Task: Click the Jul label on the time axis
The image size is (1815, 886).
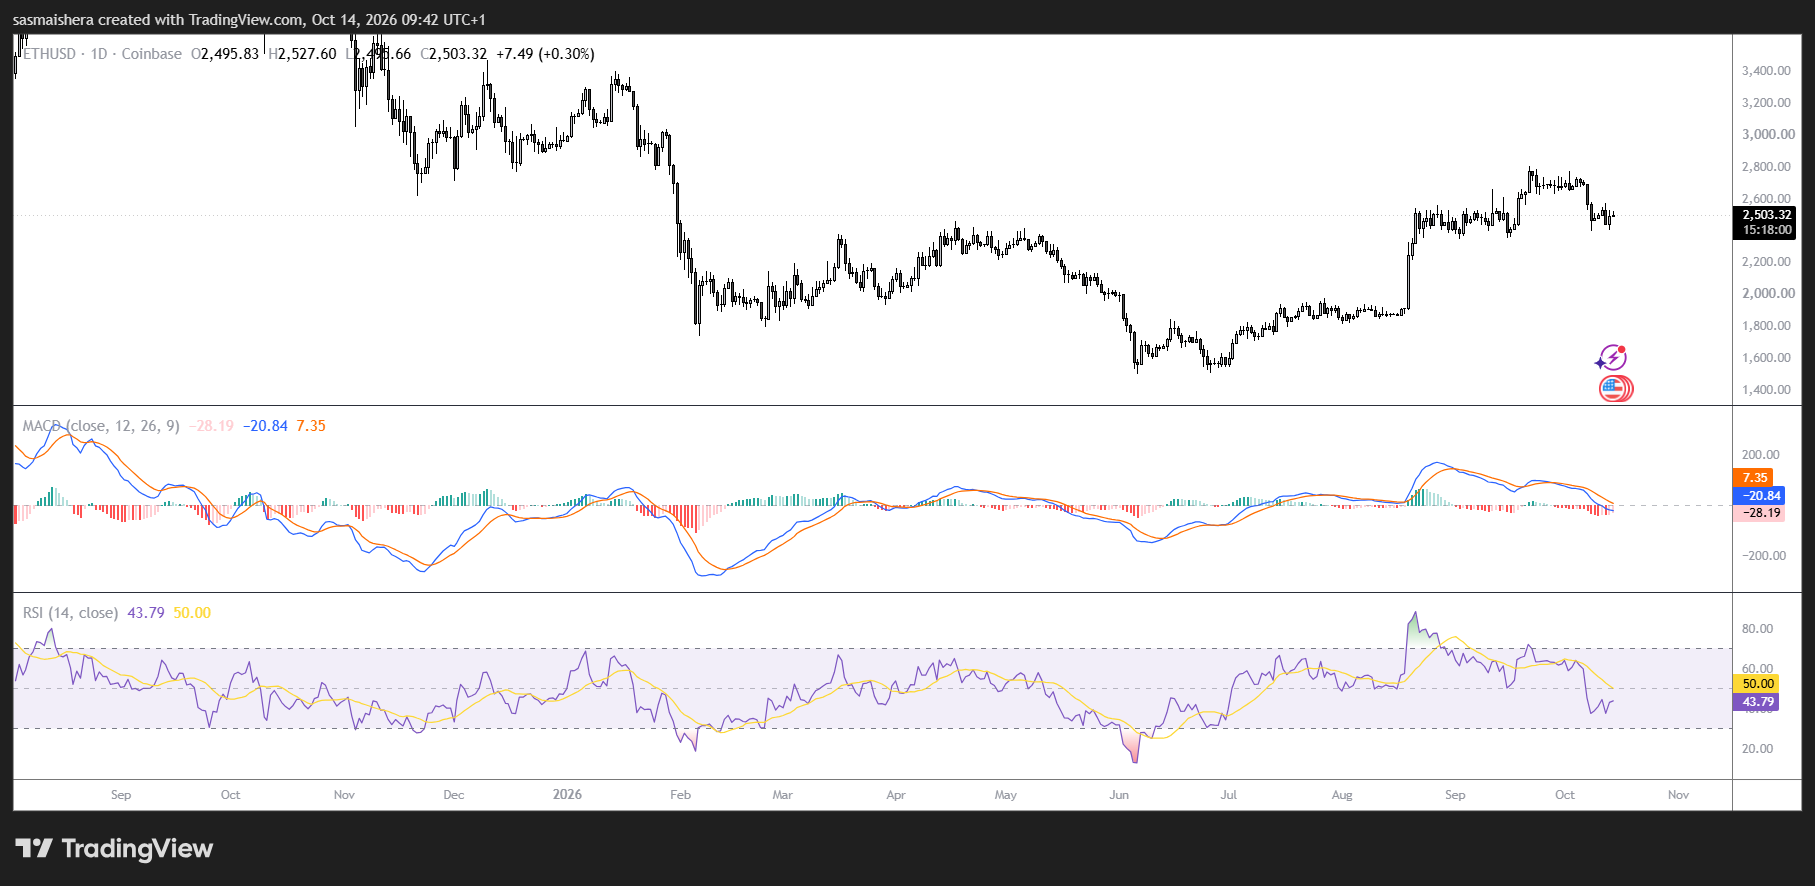Action: pos(1229,795)
